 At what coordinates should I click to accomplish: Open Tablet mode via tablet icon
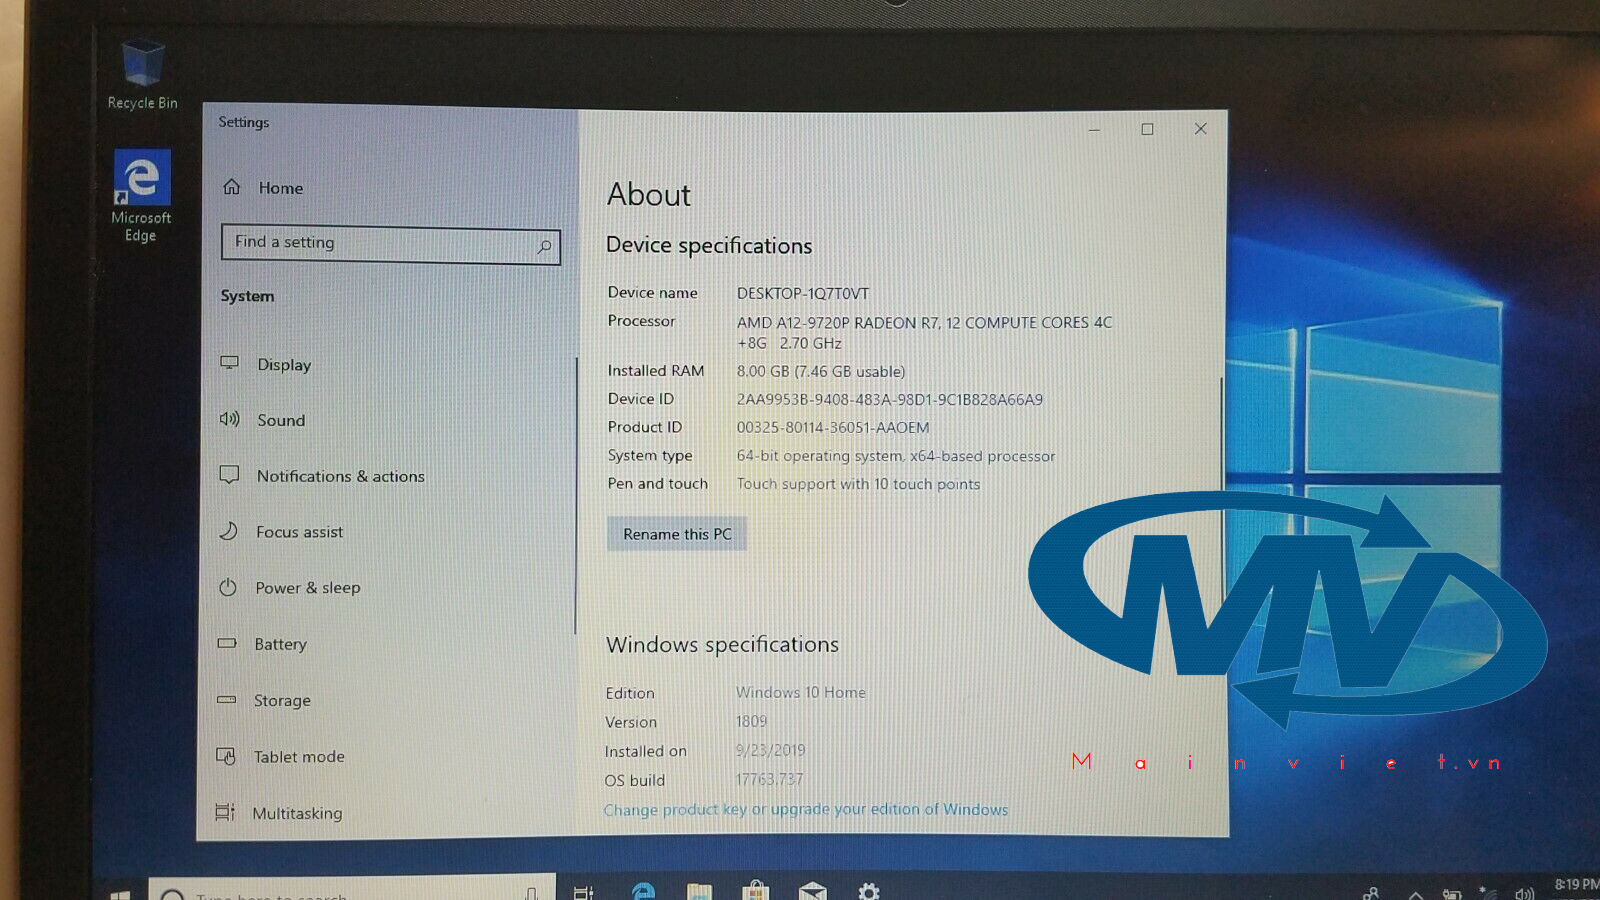(226, 756)
